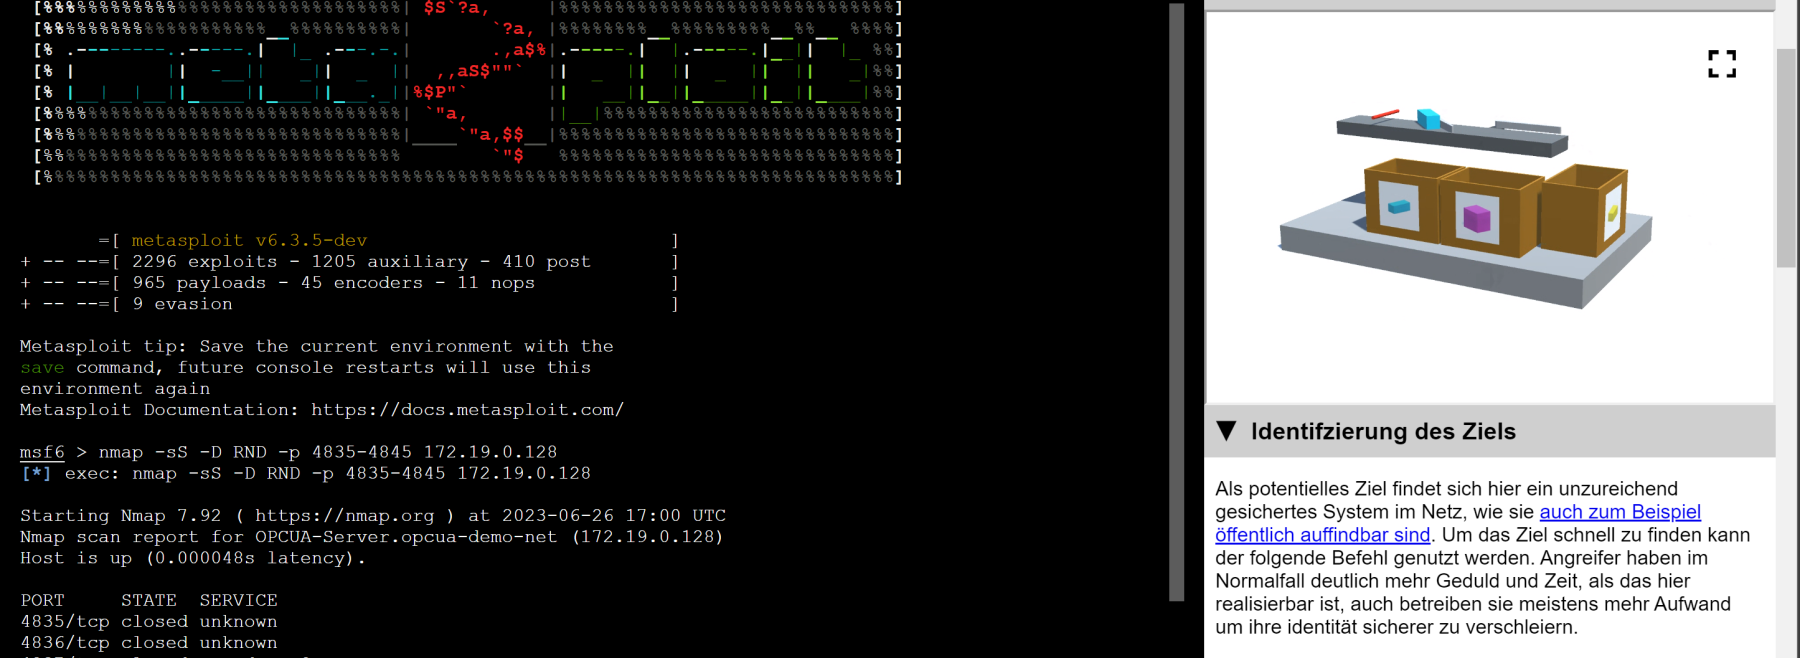Click the 'https://nmap.org' text
The height and width of the screenshot is (658, 1800).
344,516
